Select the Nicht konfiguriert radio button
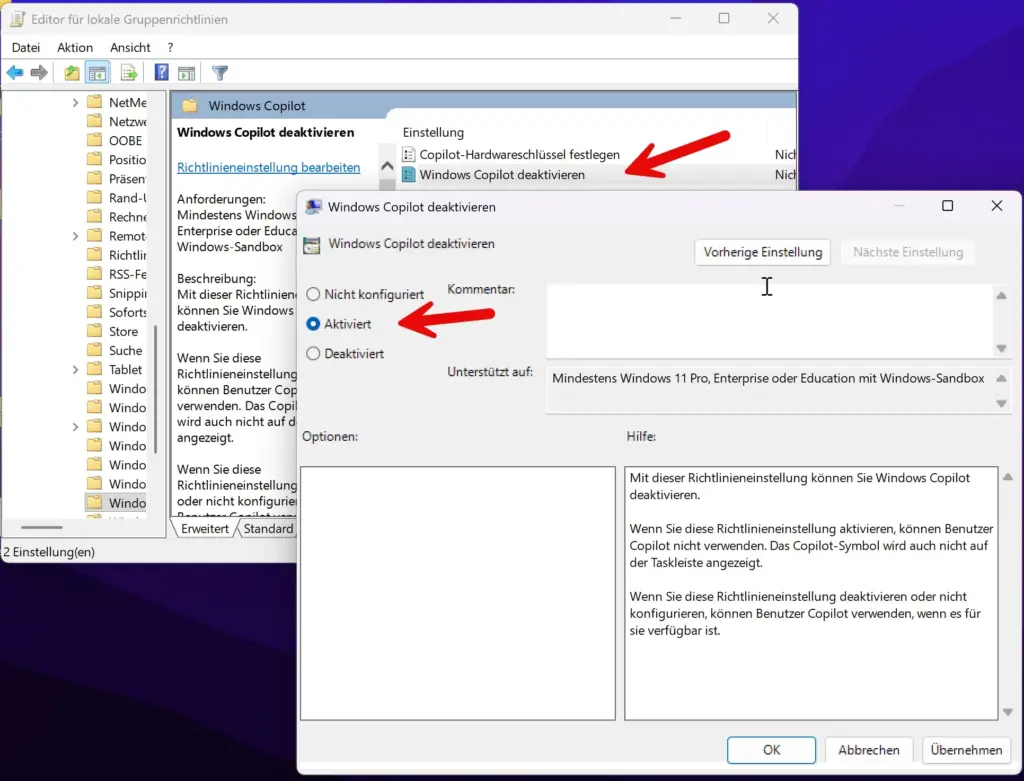 (313, 295)
